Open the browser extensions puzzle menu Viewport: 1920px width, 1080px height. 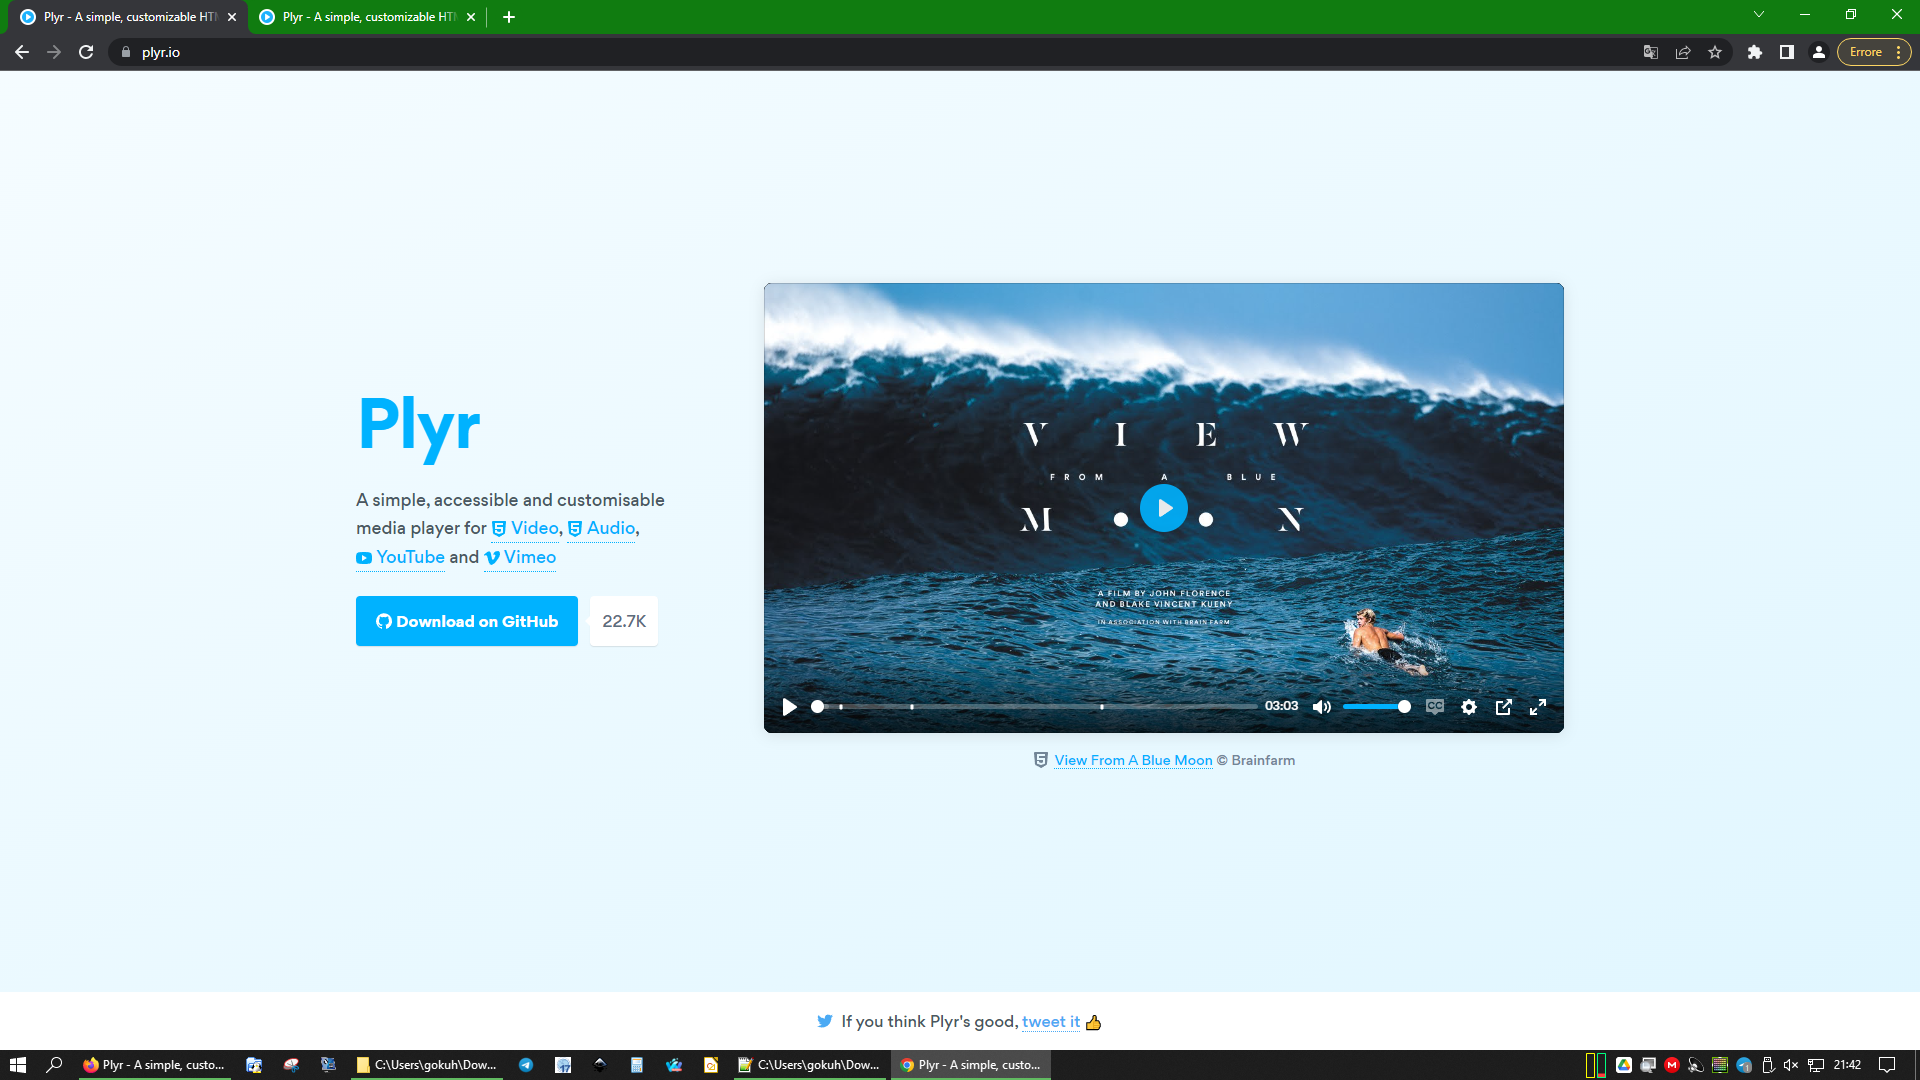[x=1754, y=52]
